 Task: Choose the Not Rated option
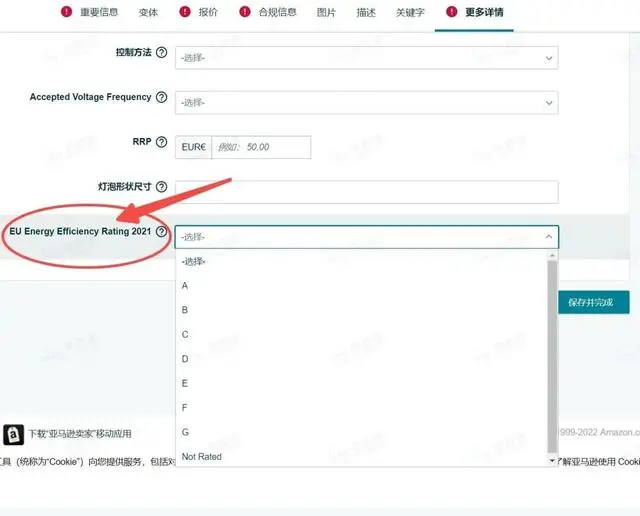point(361,457)
